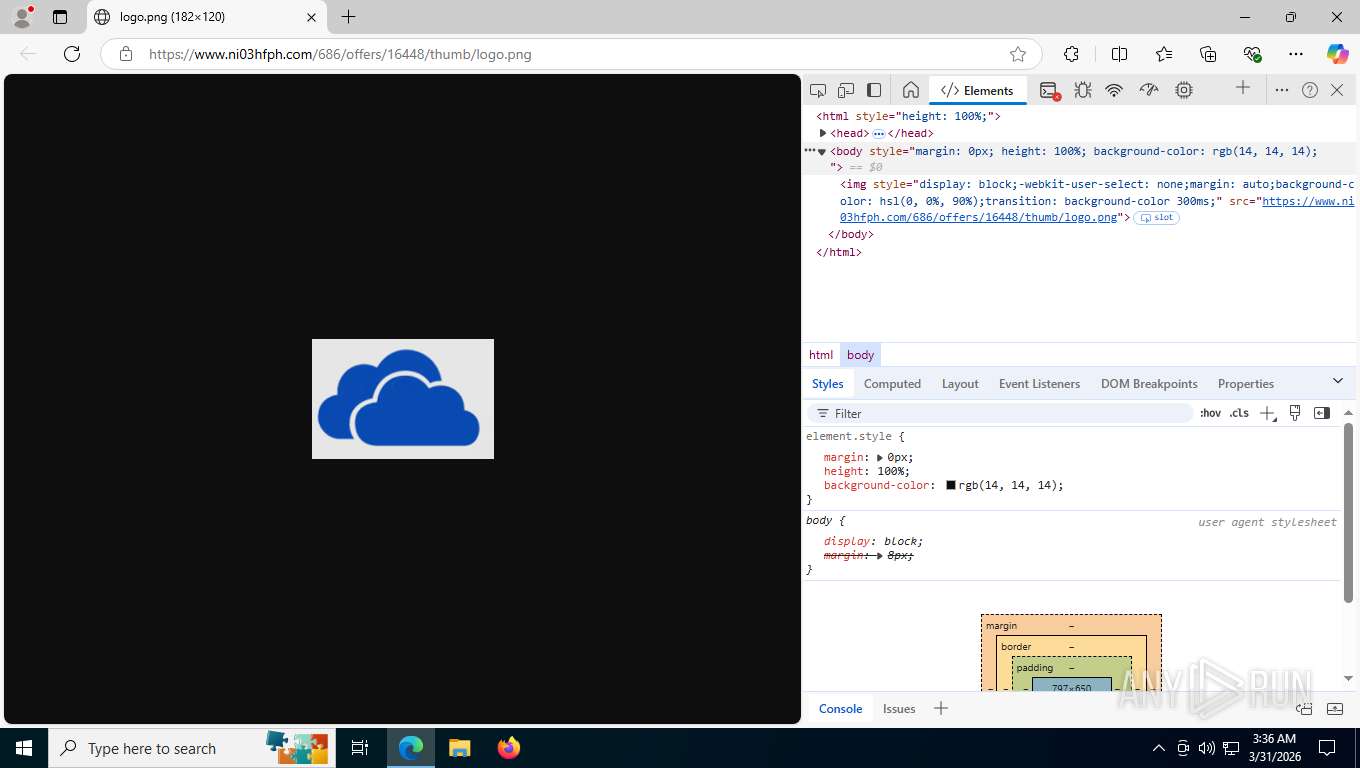The height and width of the screenshot is (768, 1360).
Task: Open File Explorer from the taskbar
Action: tap(459, 748)
